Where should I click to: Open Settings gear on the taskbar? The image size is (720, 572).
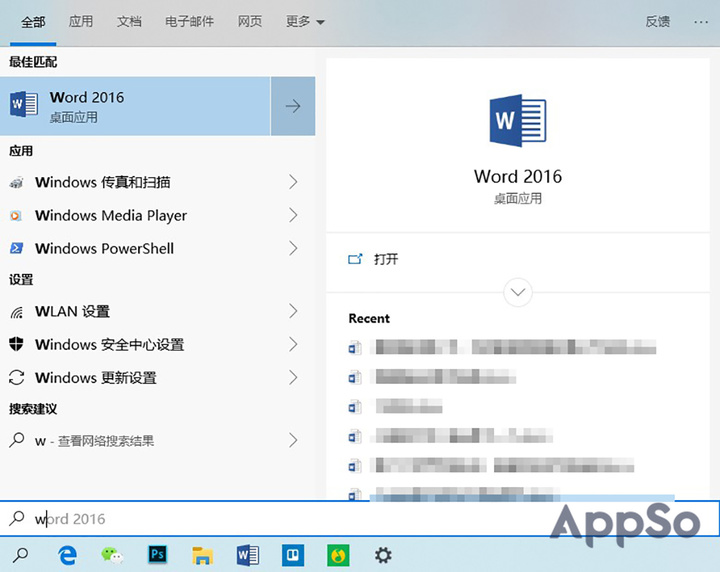pos(383,555)
